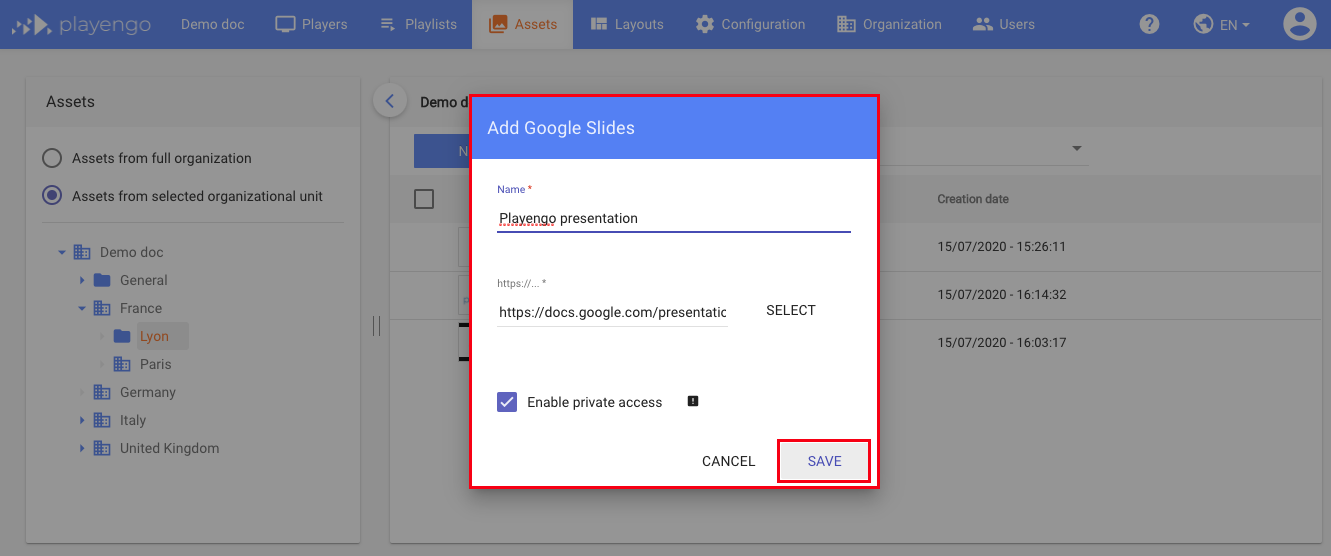Click the Paris building icon
The height and width of the screenshot is (556, 1331).
pyautogui.click(x=122, y=364)
